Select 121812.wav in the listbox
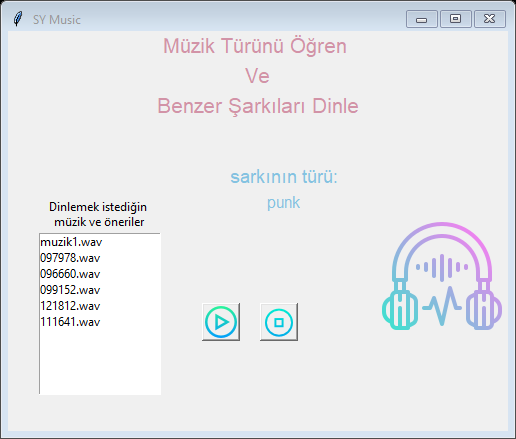Screen dimensions: 516x439 (x=100, y=306)
